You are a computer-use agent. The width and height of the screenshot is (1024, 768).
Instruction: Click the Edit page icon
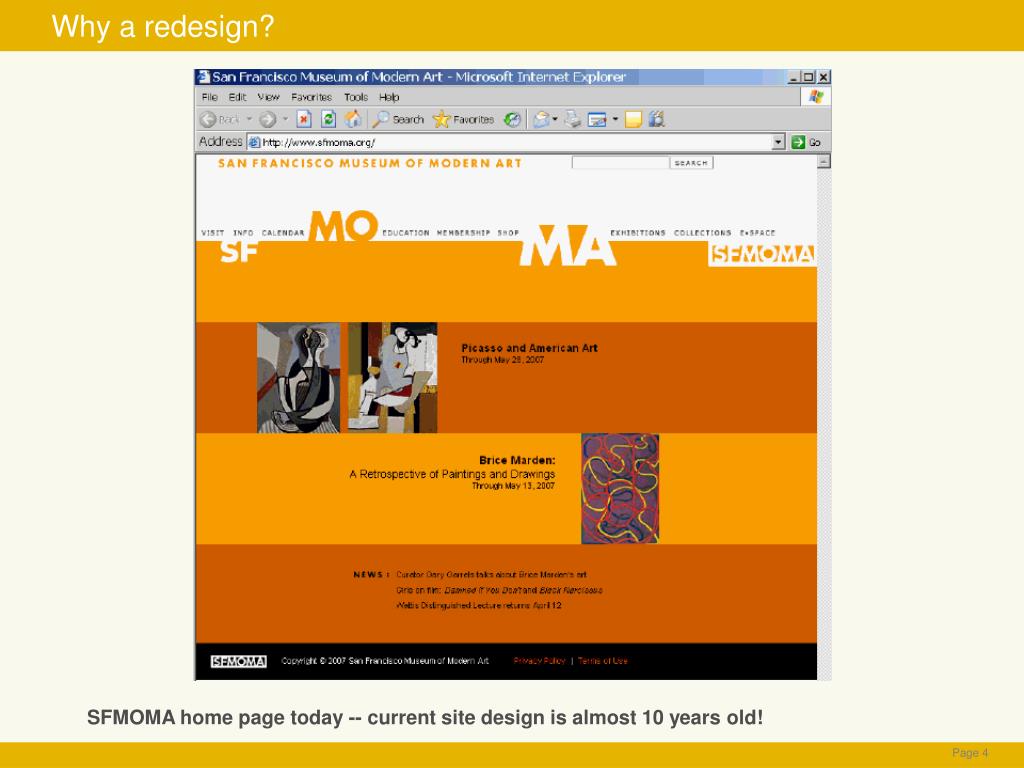pos(597,120)
